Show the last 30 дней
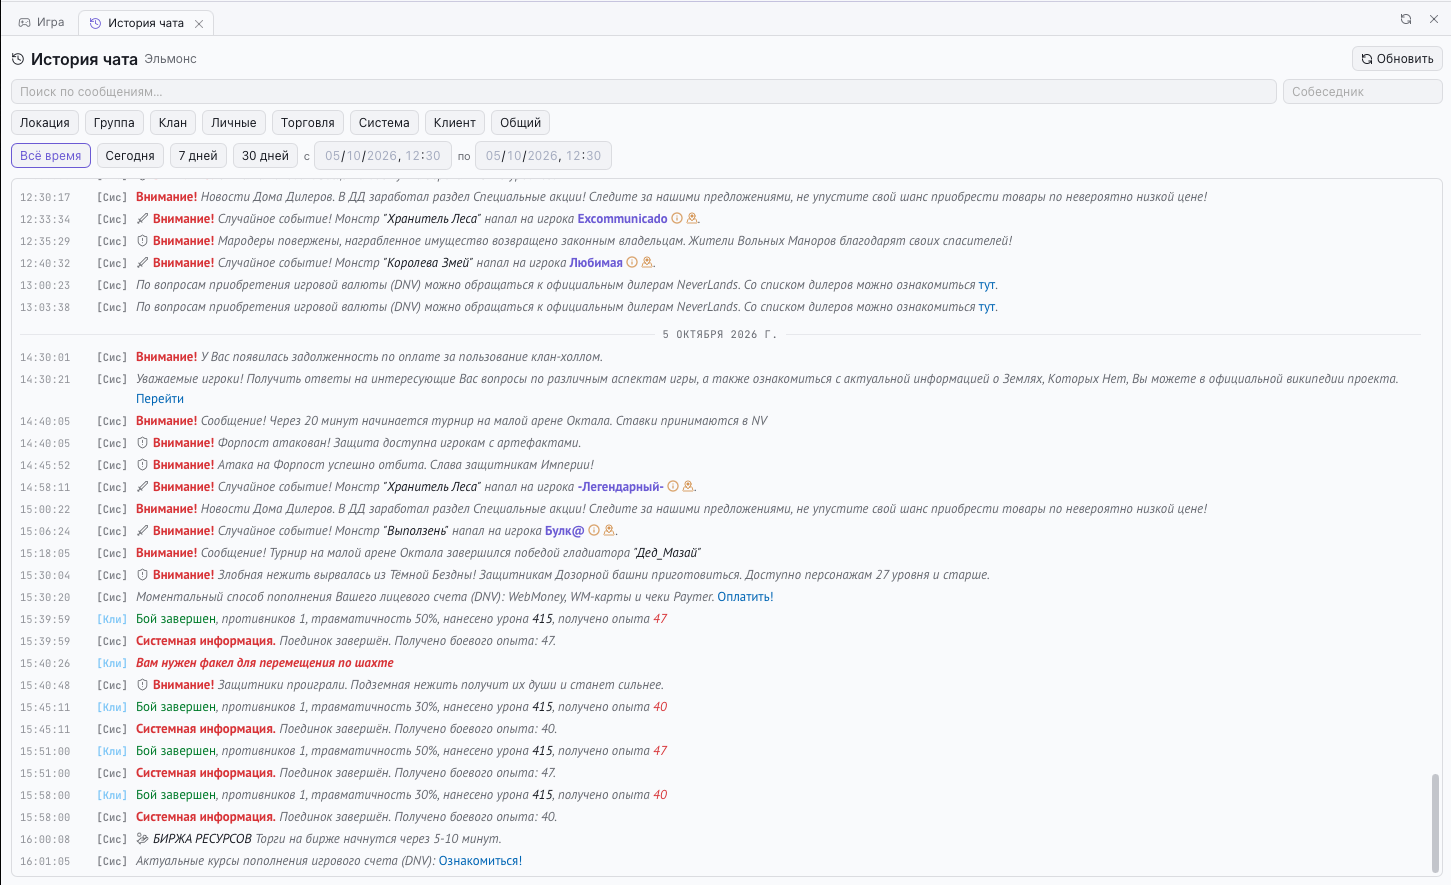1451x885 pixels. [265, 156]
